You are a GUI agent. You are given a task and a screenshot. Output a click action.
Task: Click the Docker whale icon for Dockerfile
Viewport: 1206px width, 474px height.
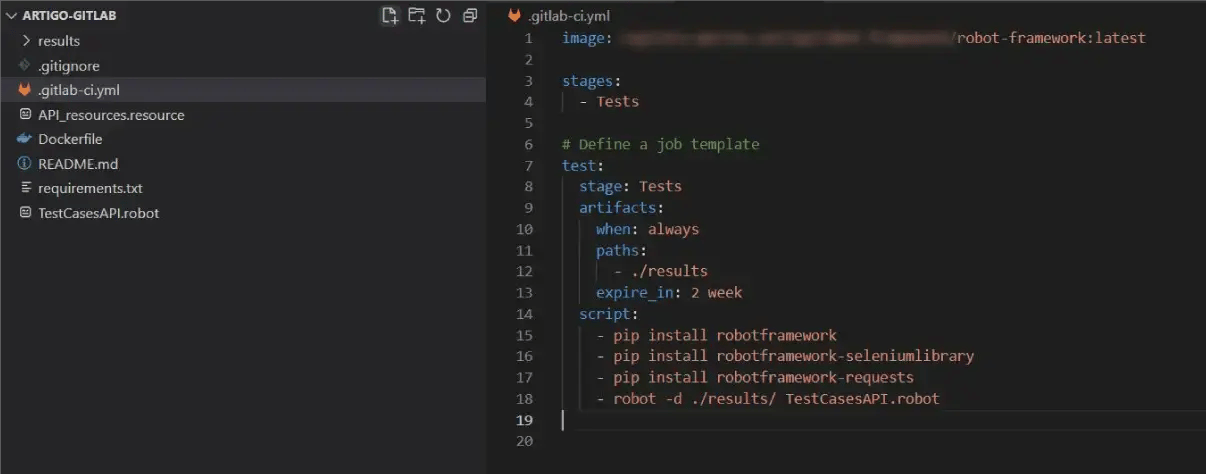click(x=25, y=139)
